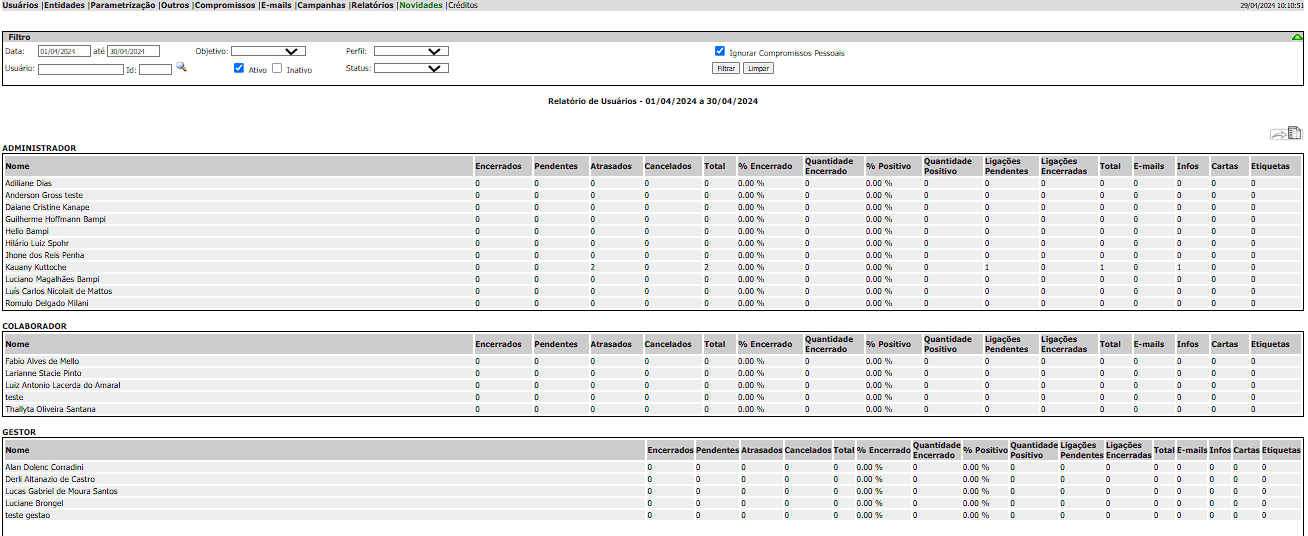Click the end date field 30/04/2024
The width and height of the screenshot is (1308, 536).
tap(133, 52)
